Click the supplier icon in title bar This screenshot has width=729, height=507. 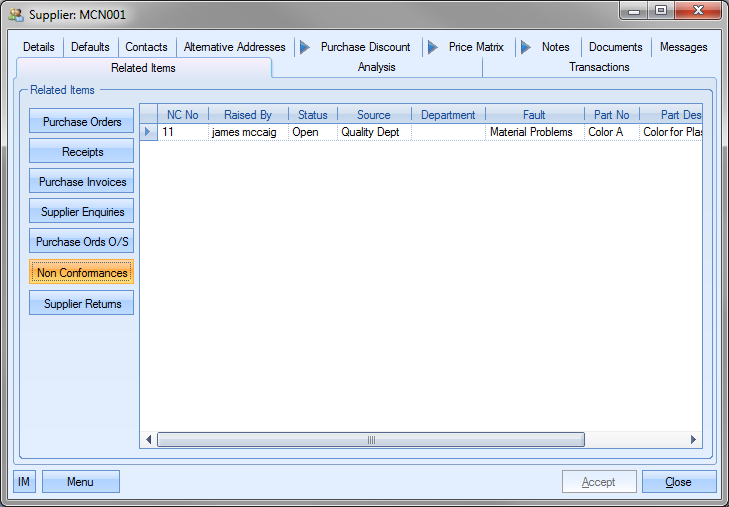pyautogui.click(x=16, y=14)
